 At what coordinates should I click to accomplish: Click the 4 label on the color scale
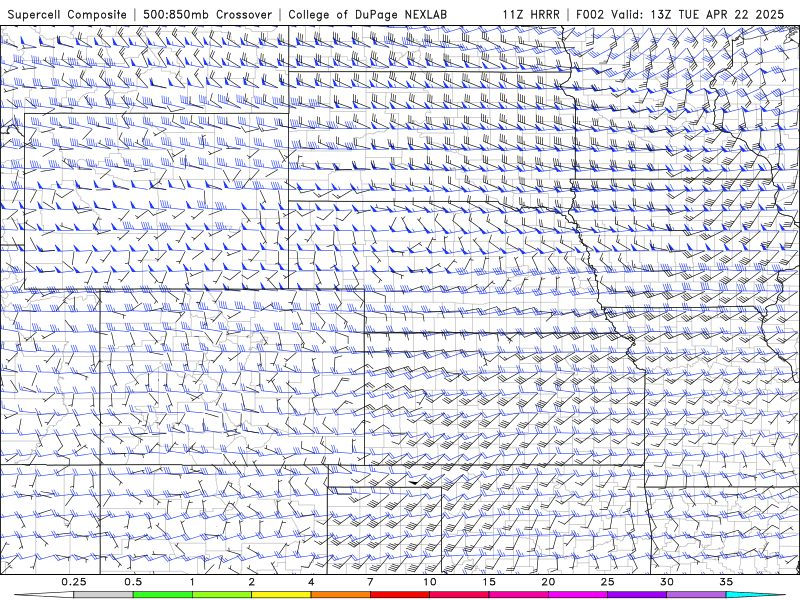(x=311, y=582)
